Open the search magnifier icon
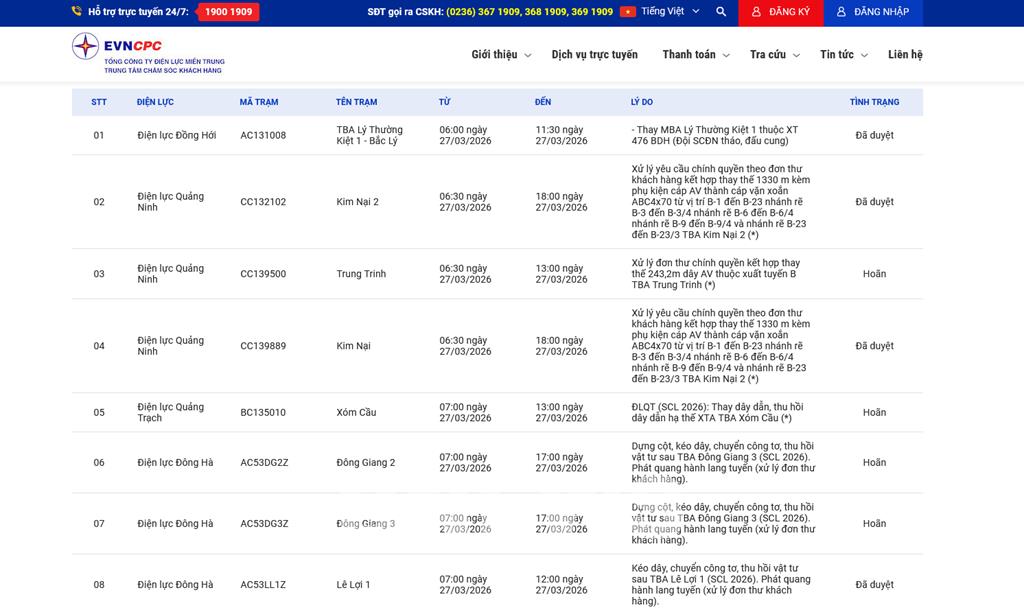This screenshot has width=1024, height=612. [721, 12]
